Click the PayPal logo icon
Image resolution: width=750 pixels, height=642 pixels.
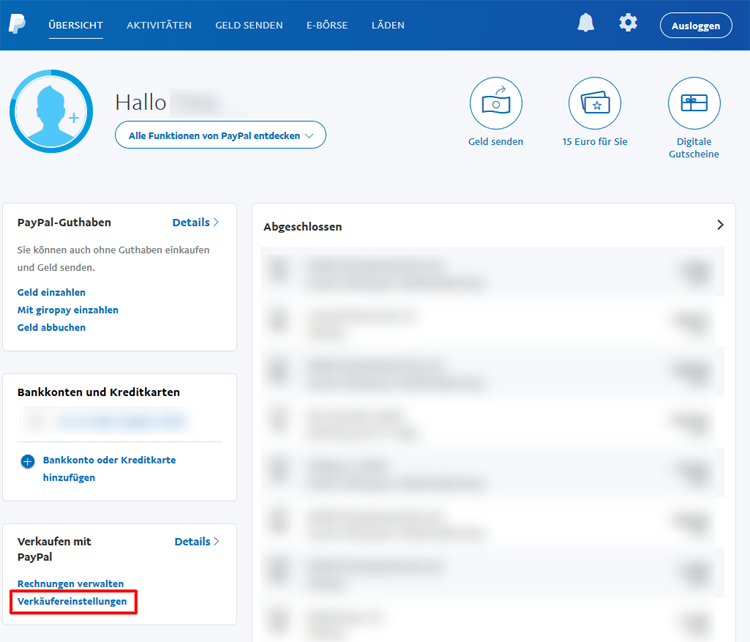point(17,24)
